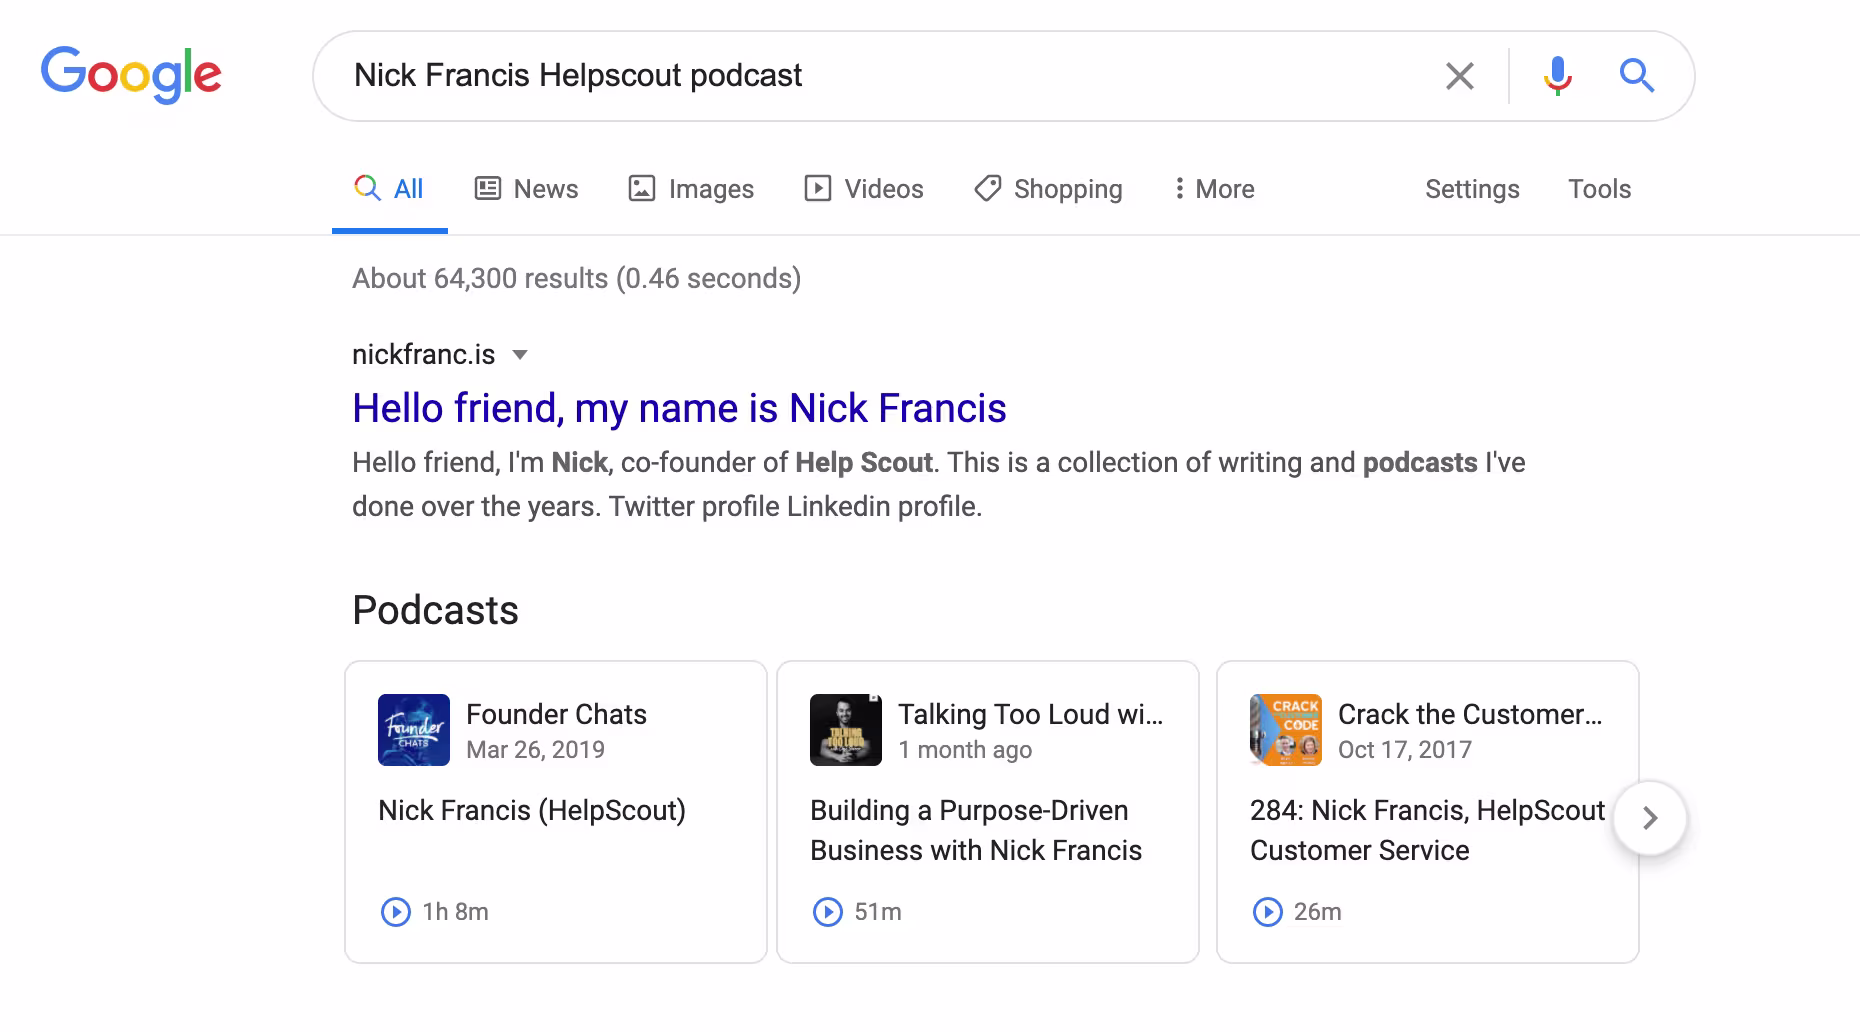Click the nickfranc.is site address
Viewport: 1860px width, 1032px height.
click(x=424, y=354)
